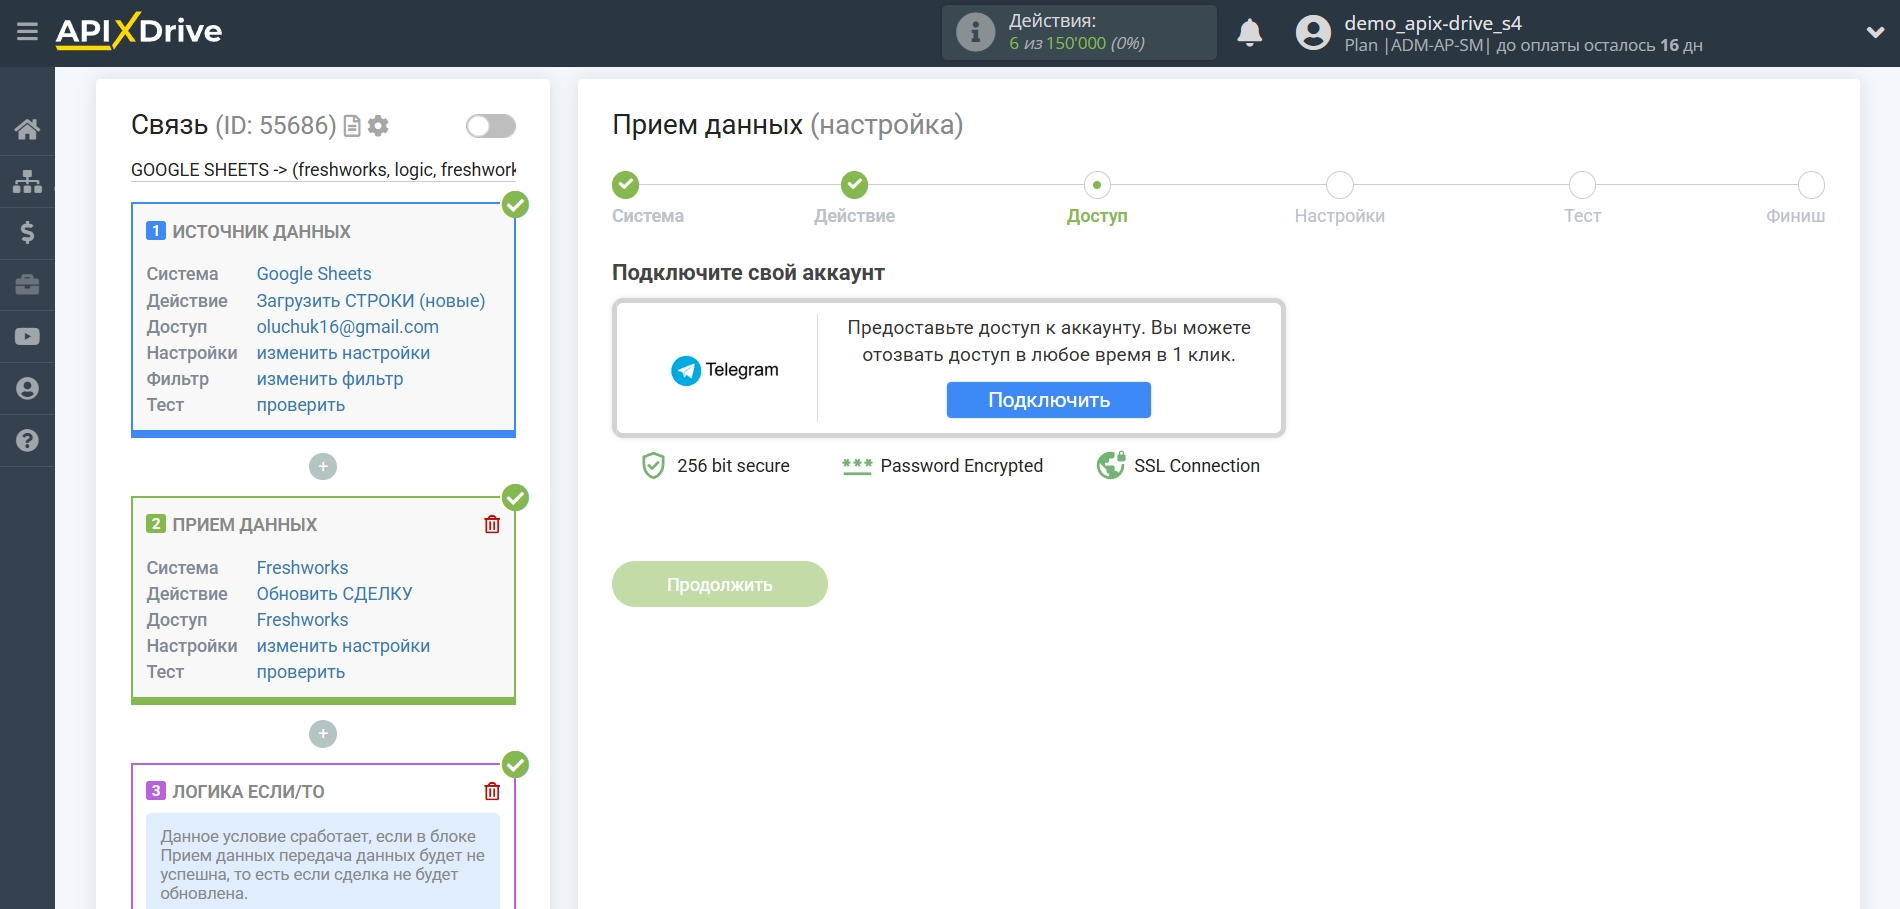Add a block below ИСТОЧНИК ДАННЫХ with plus
Viewport: 1900px width, 909px height.
click(323, 467)
